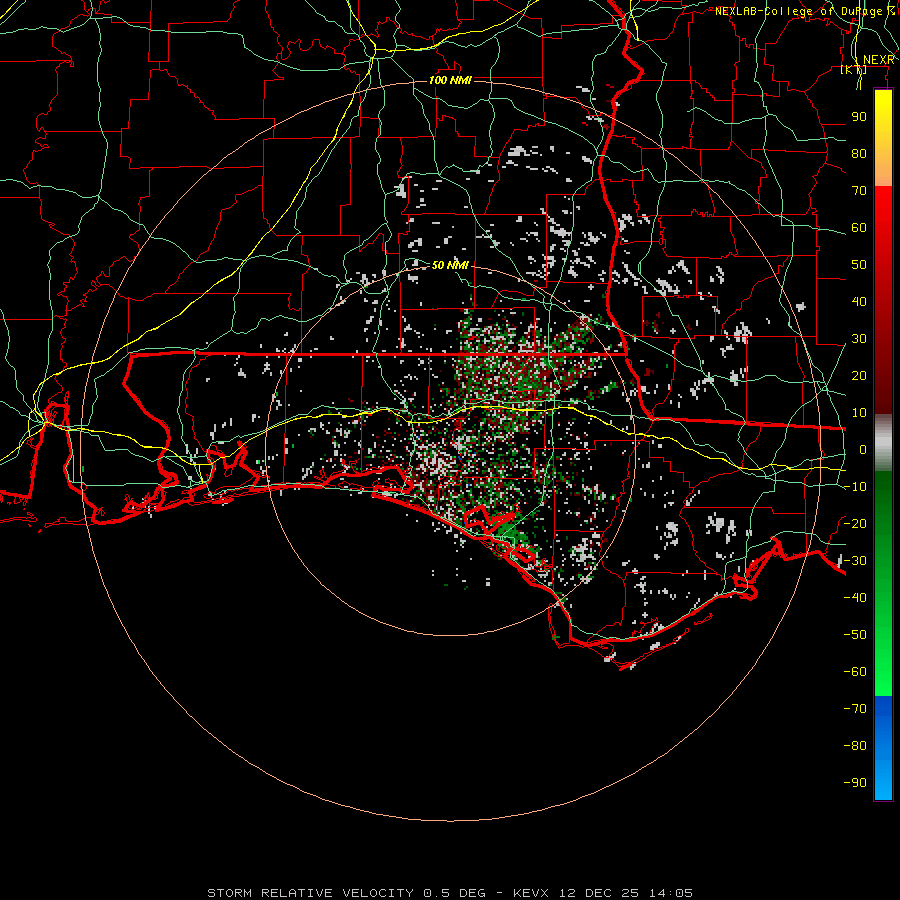Click the 50 NMI range ring label
Image resolution: width=900 pixels, height=900 pixels.
(x=450, y=265)
